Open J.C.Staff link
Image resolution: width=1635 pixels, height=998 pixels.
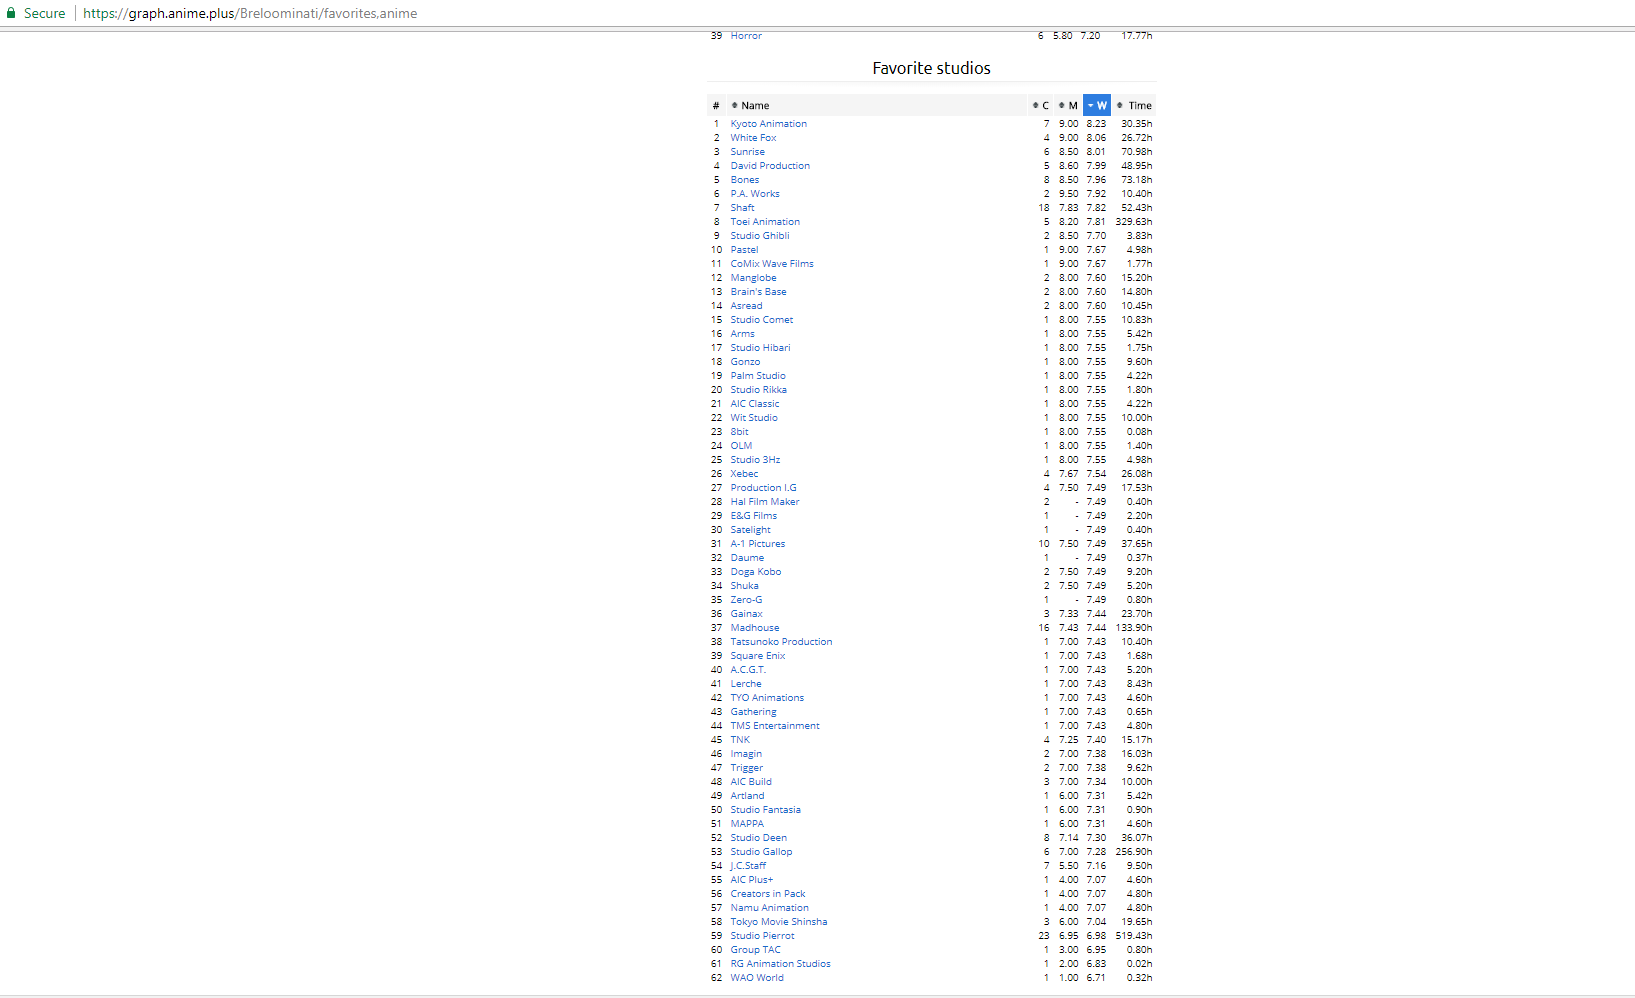tap(748, 866)
